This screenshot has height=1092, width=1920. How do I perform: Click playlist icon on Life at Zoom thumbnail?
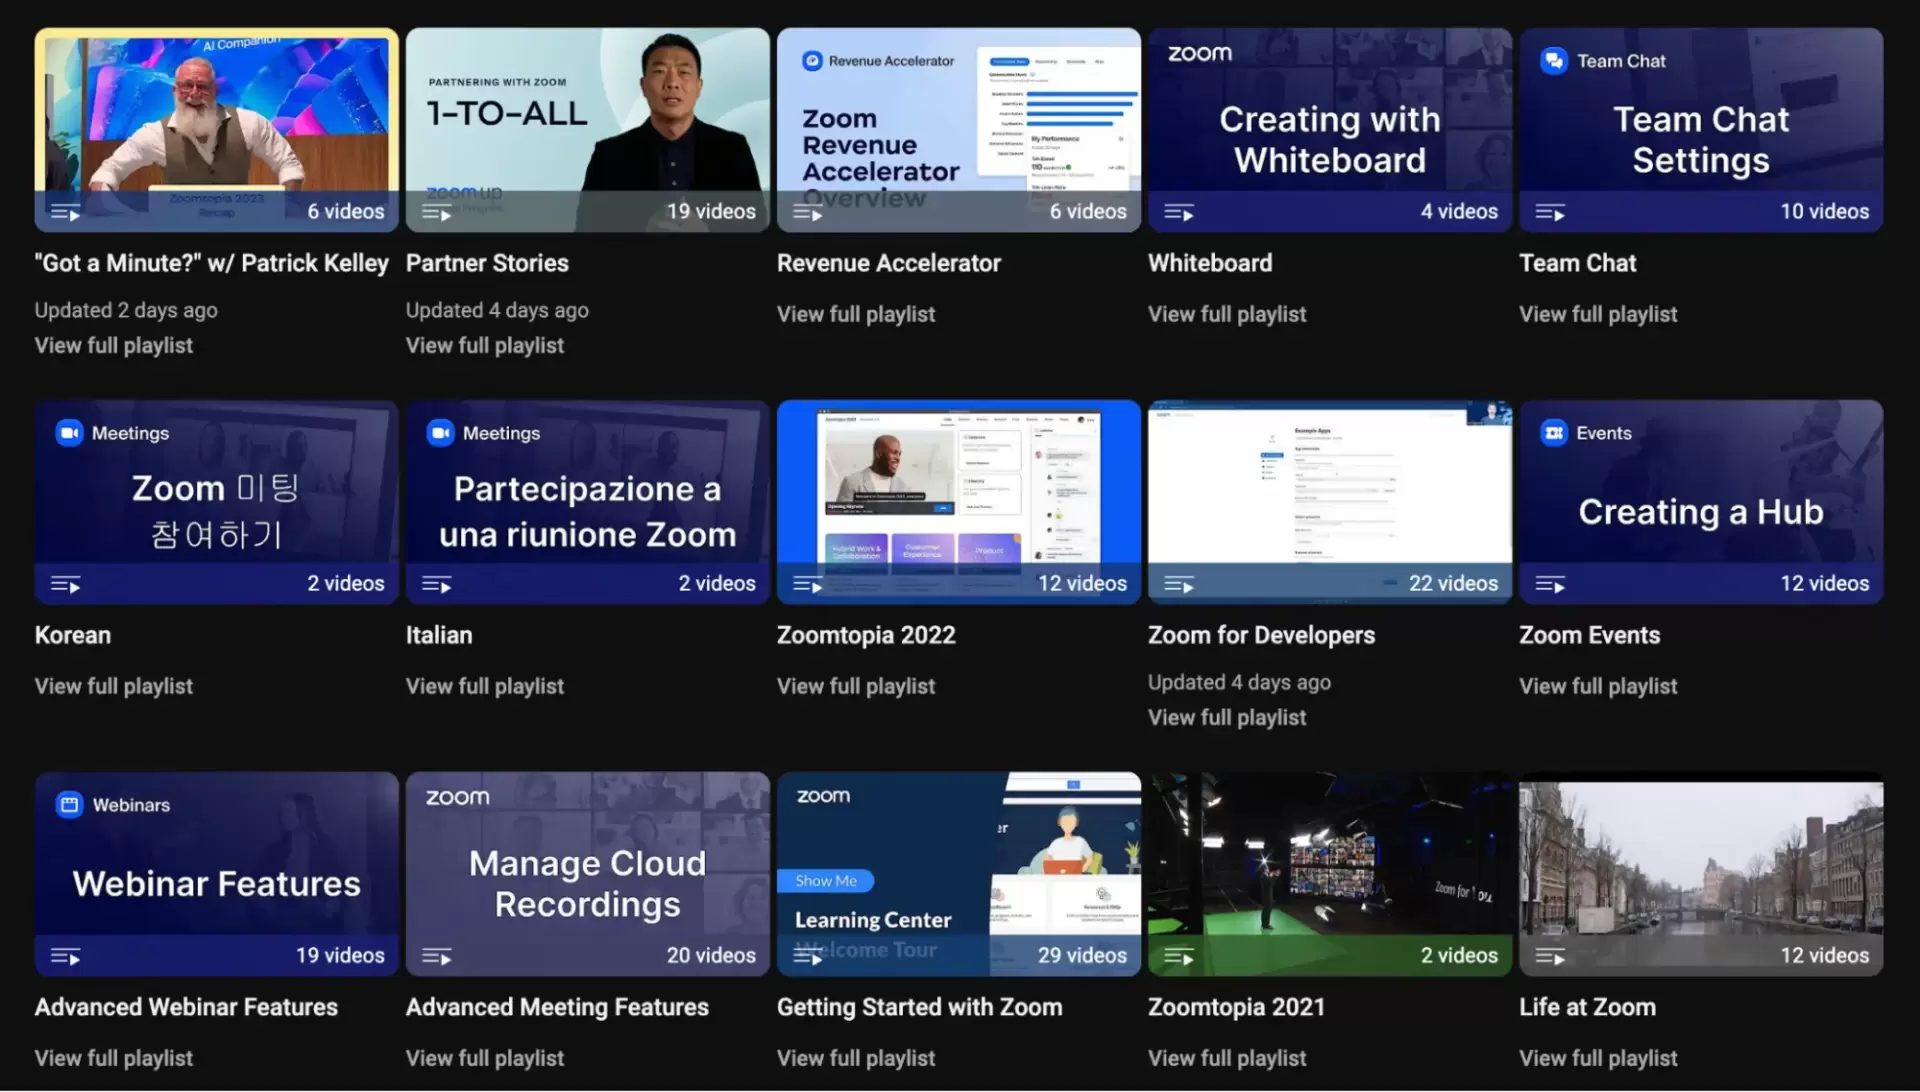(x=1550, y=956)
